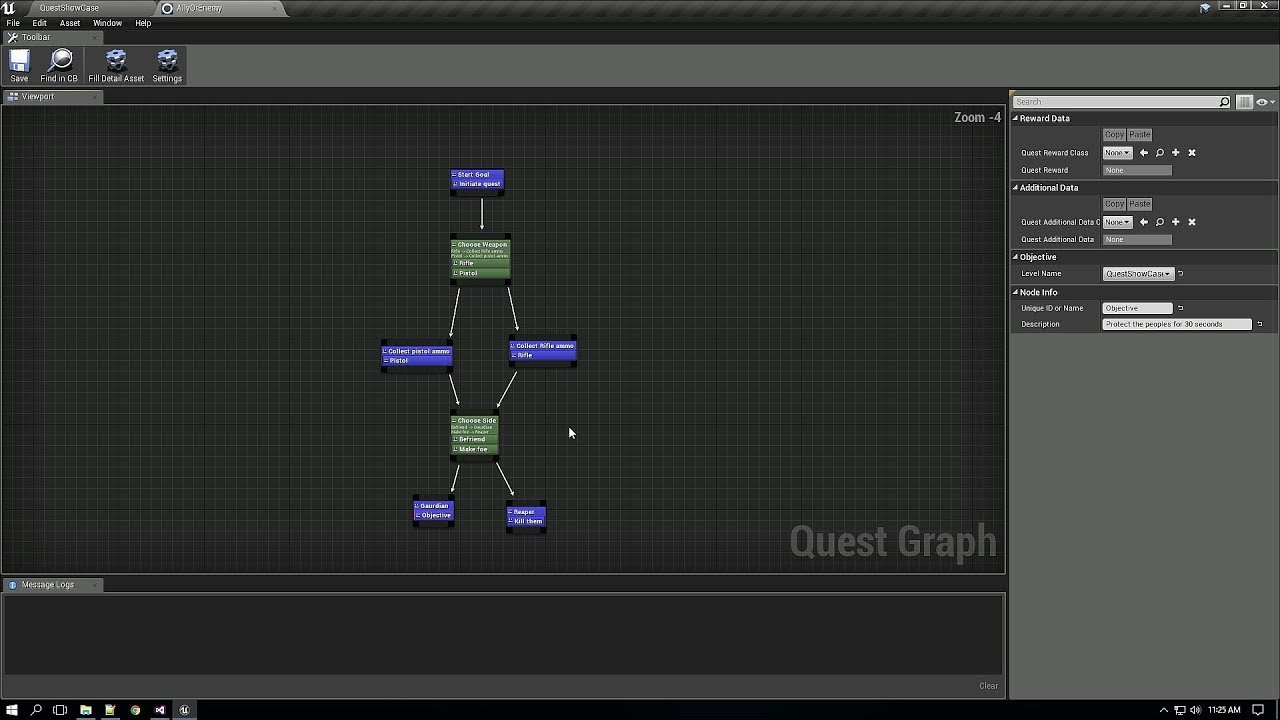
Task: Click Copy under Reward Data
Action: click(1114, 134)
